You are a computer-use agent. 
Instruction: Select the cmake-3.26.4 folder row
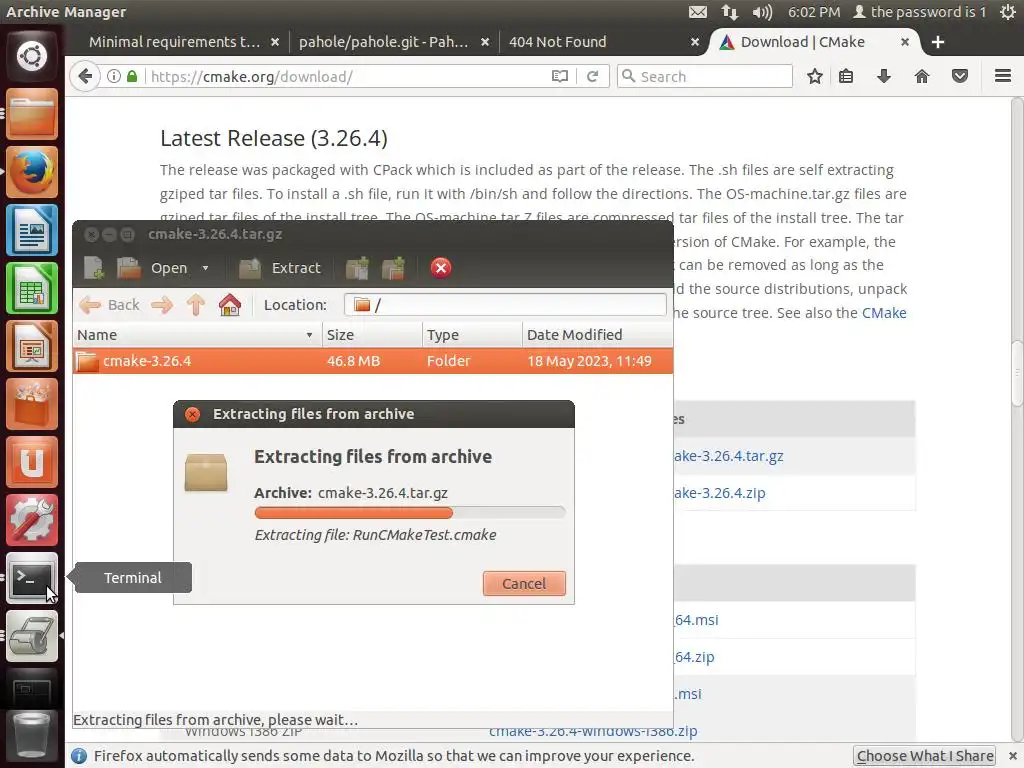tap(373, 361)
